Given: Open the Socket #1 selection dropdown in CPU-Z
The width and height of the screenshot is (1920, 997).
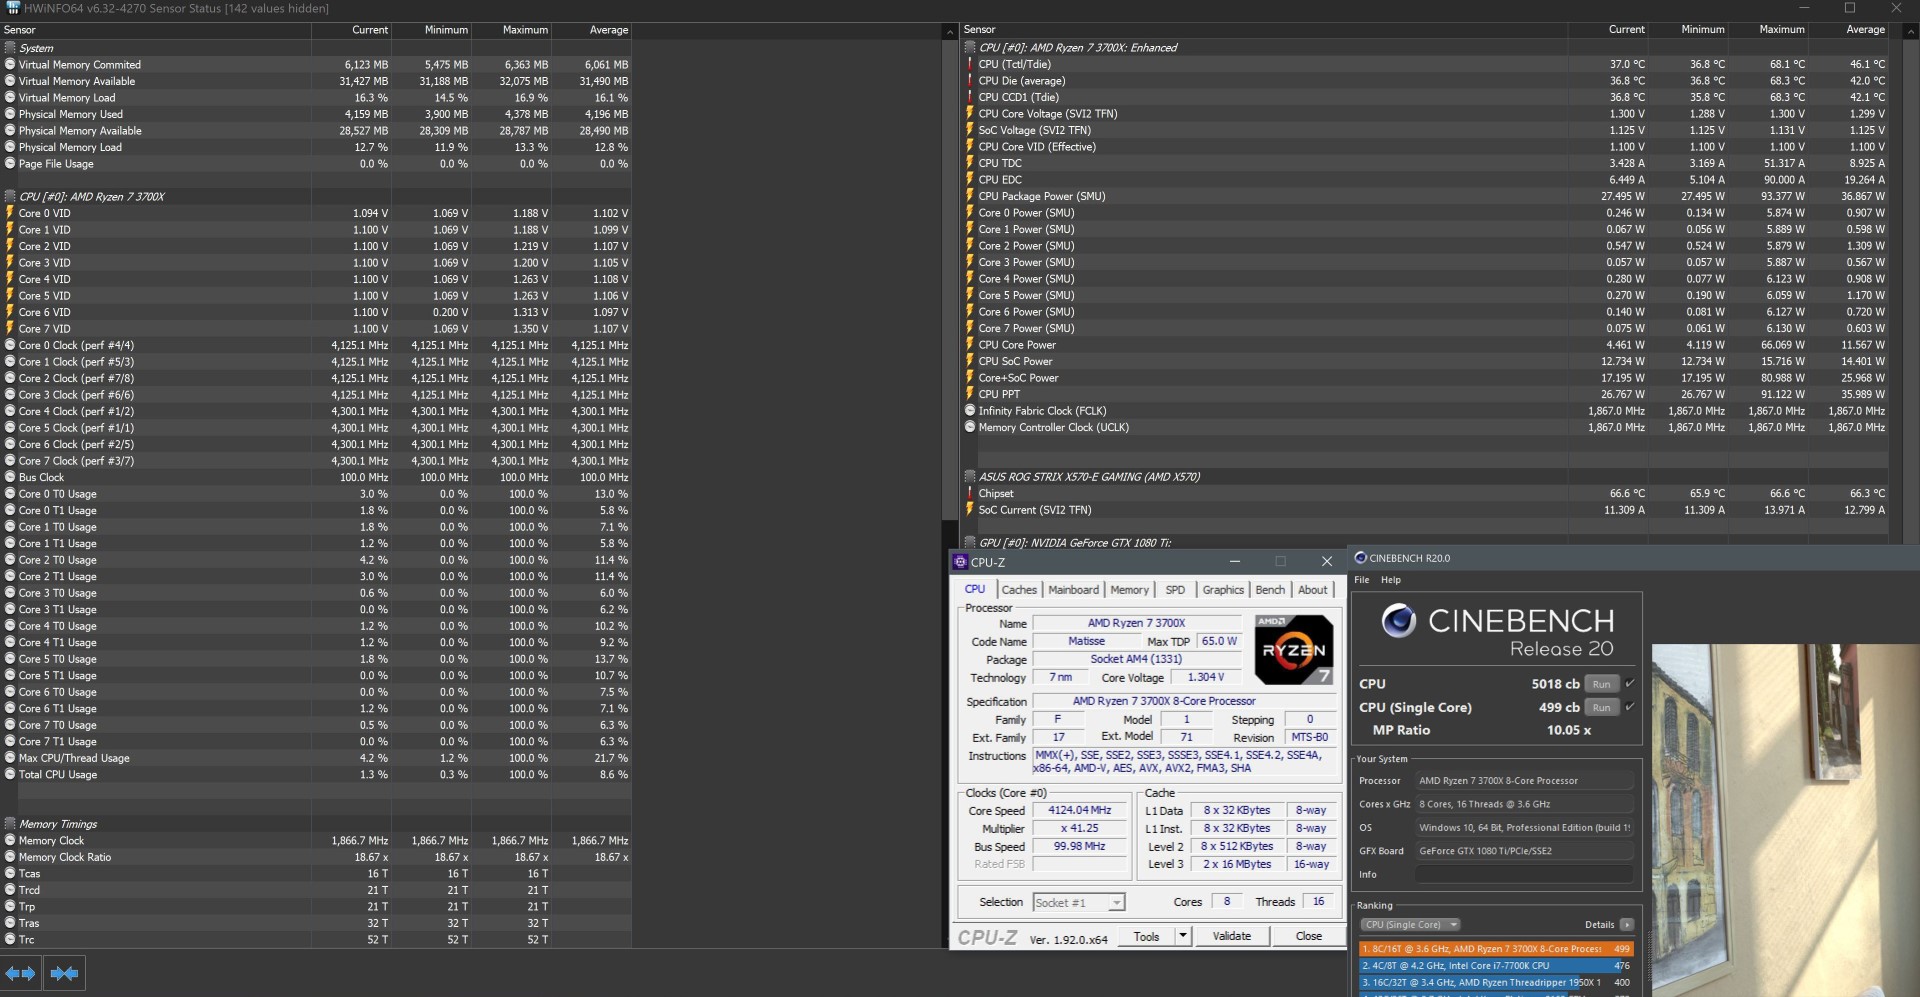Looking at the screenshot, I should 1078,903.
